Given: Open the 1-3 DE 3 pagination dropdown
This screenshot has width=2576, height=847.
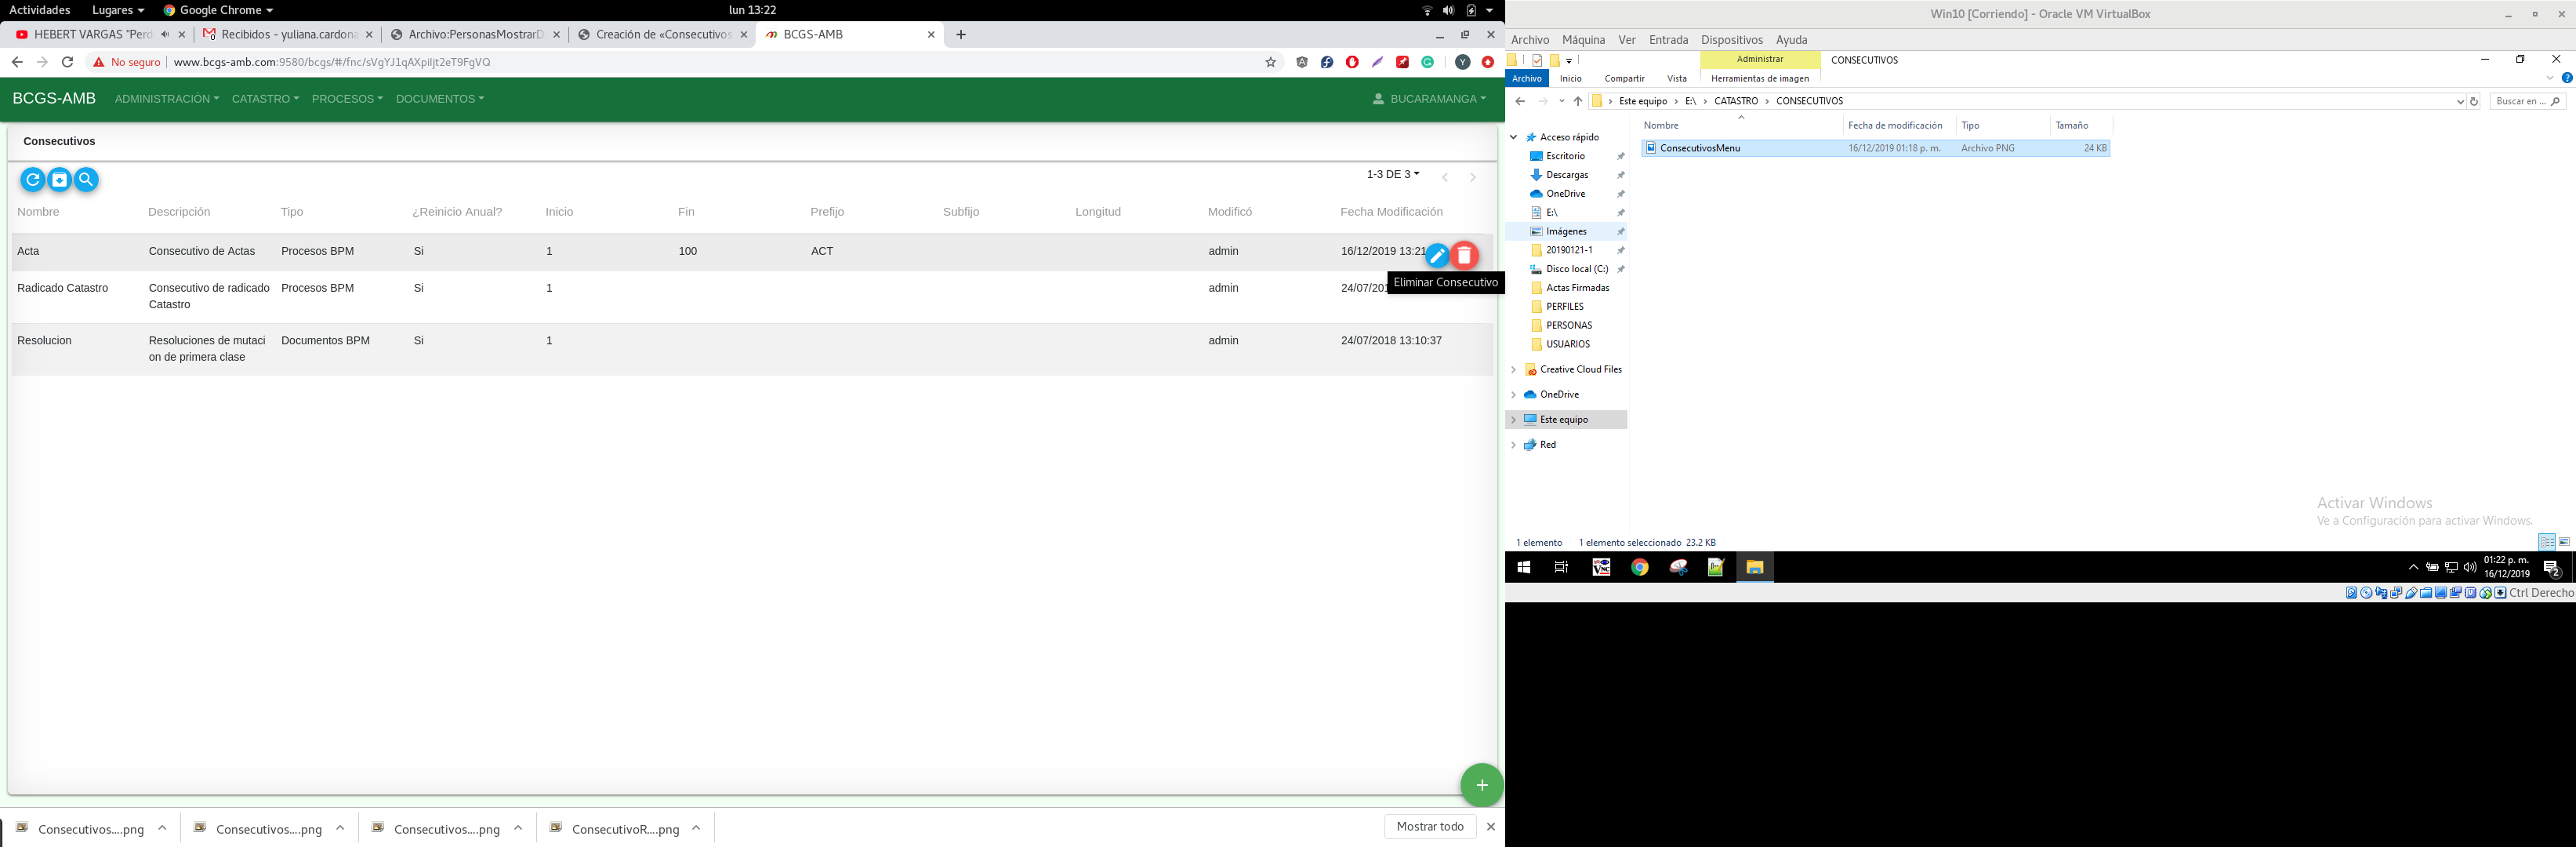Looking at the screenshot, I should point(1393,174).
